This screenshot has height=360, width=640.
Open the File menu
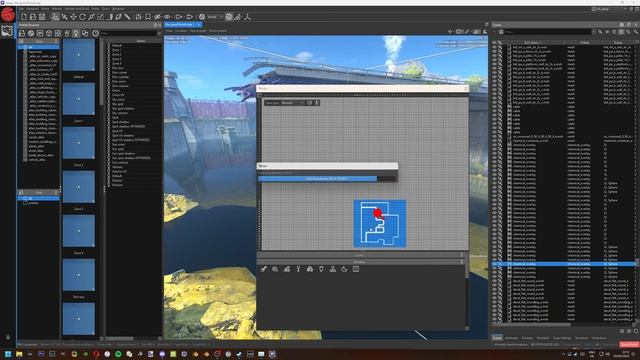coord(21,9)
